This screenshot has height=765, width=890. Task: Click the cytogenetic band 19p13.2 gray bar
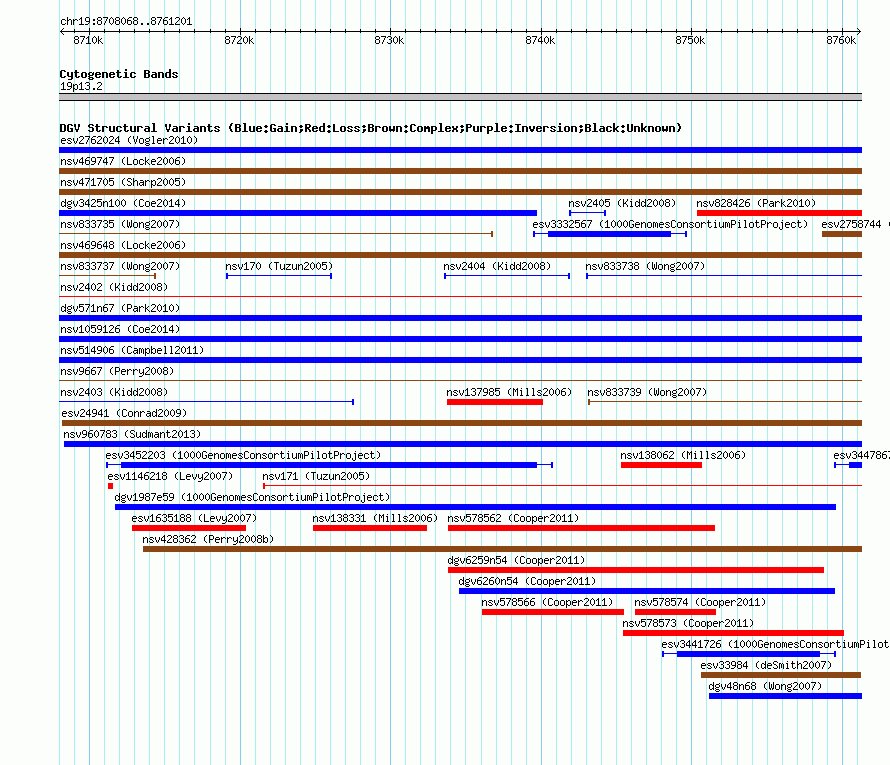coord(460,97)
